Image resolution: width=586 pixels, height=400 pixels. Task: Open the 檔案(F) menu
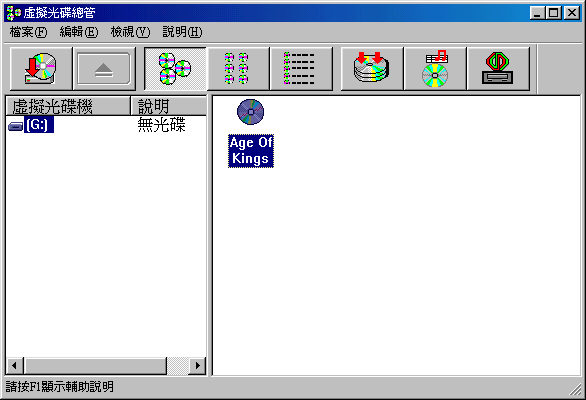[x=28, y=32]
